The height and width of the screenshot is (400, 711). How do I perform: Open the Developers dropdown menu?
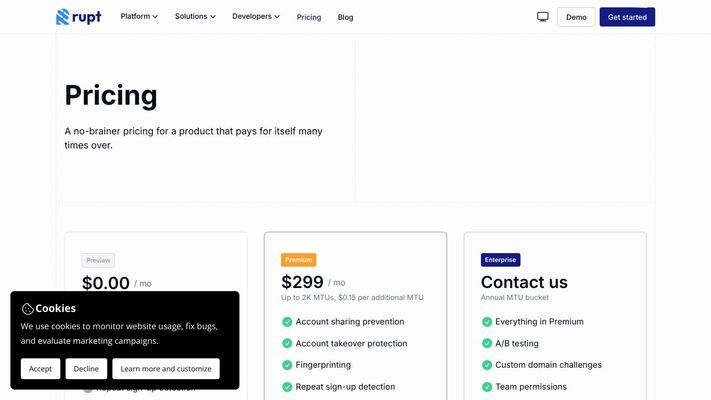(256, 16)
